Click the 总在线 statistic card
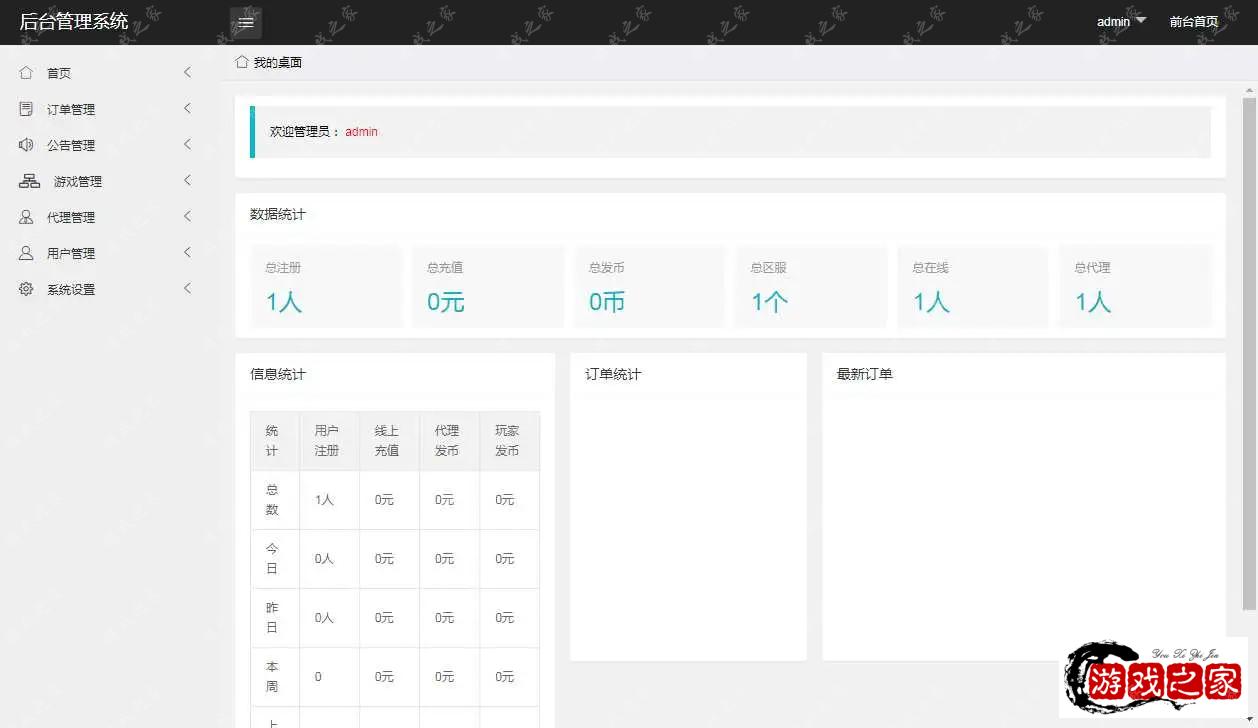This screenshot has height=728, width=1258. (973, 287)
